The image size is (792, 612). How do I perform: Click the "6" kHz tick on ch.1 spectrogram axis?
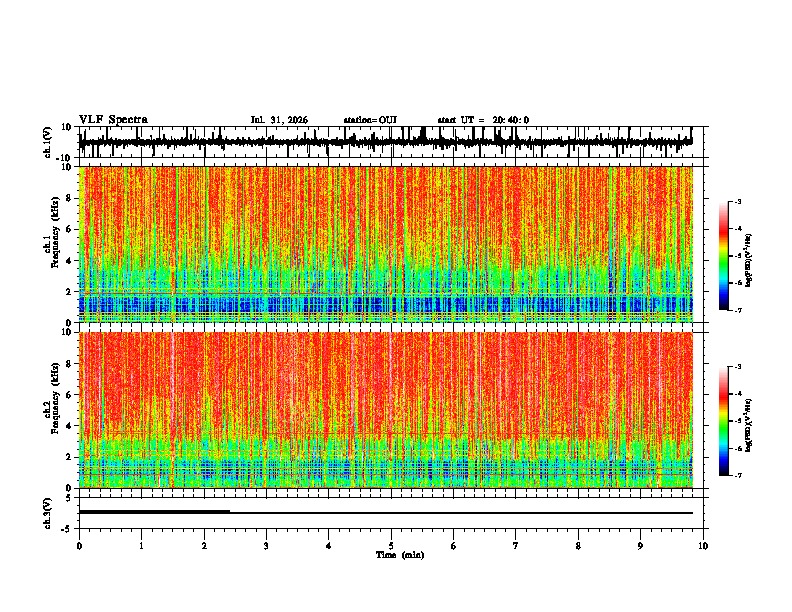pyautogui.click(x=70, y=229)
